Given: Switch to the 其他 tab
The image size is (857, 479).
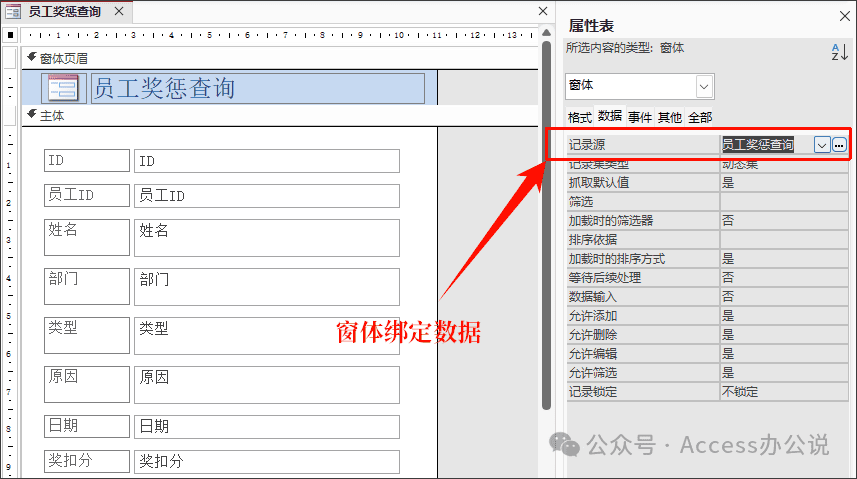Looking at the screenshot, I should pyautogui.click(x=670, y=118).
